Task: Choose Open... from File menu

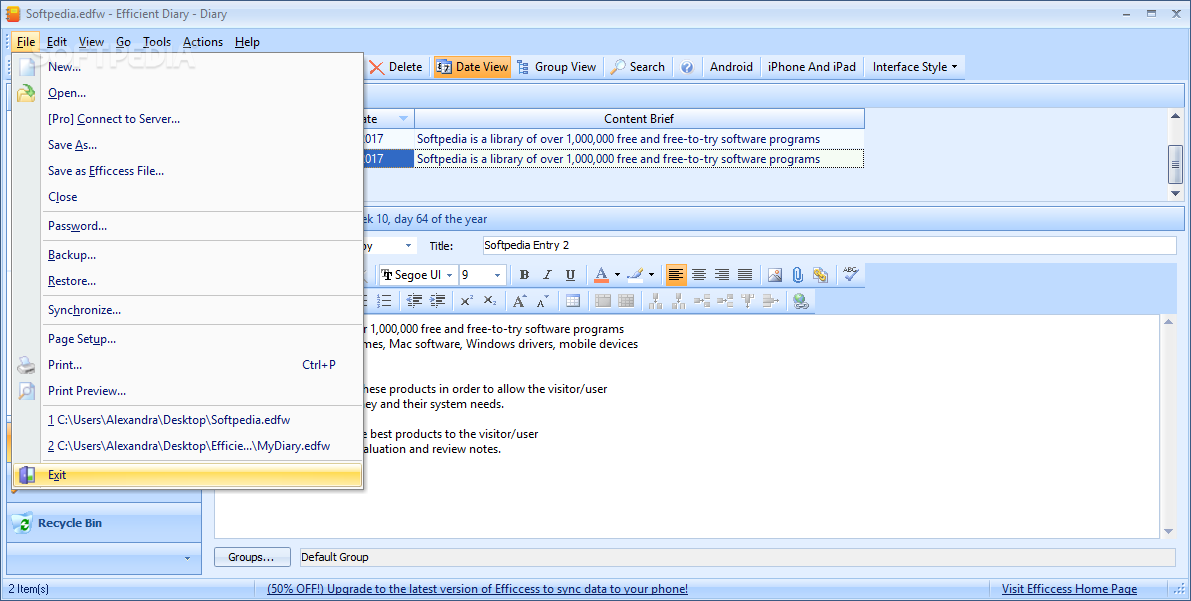Action: pos(187,93)
